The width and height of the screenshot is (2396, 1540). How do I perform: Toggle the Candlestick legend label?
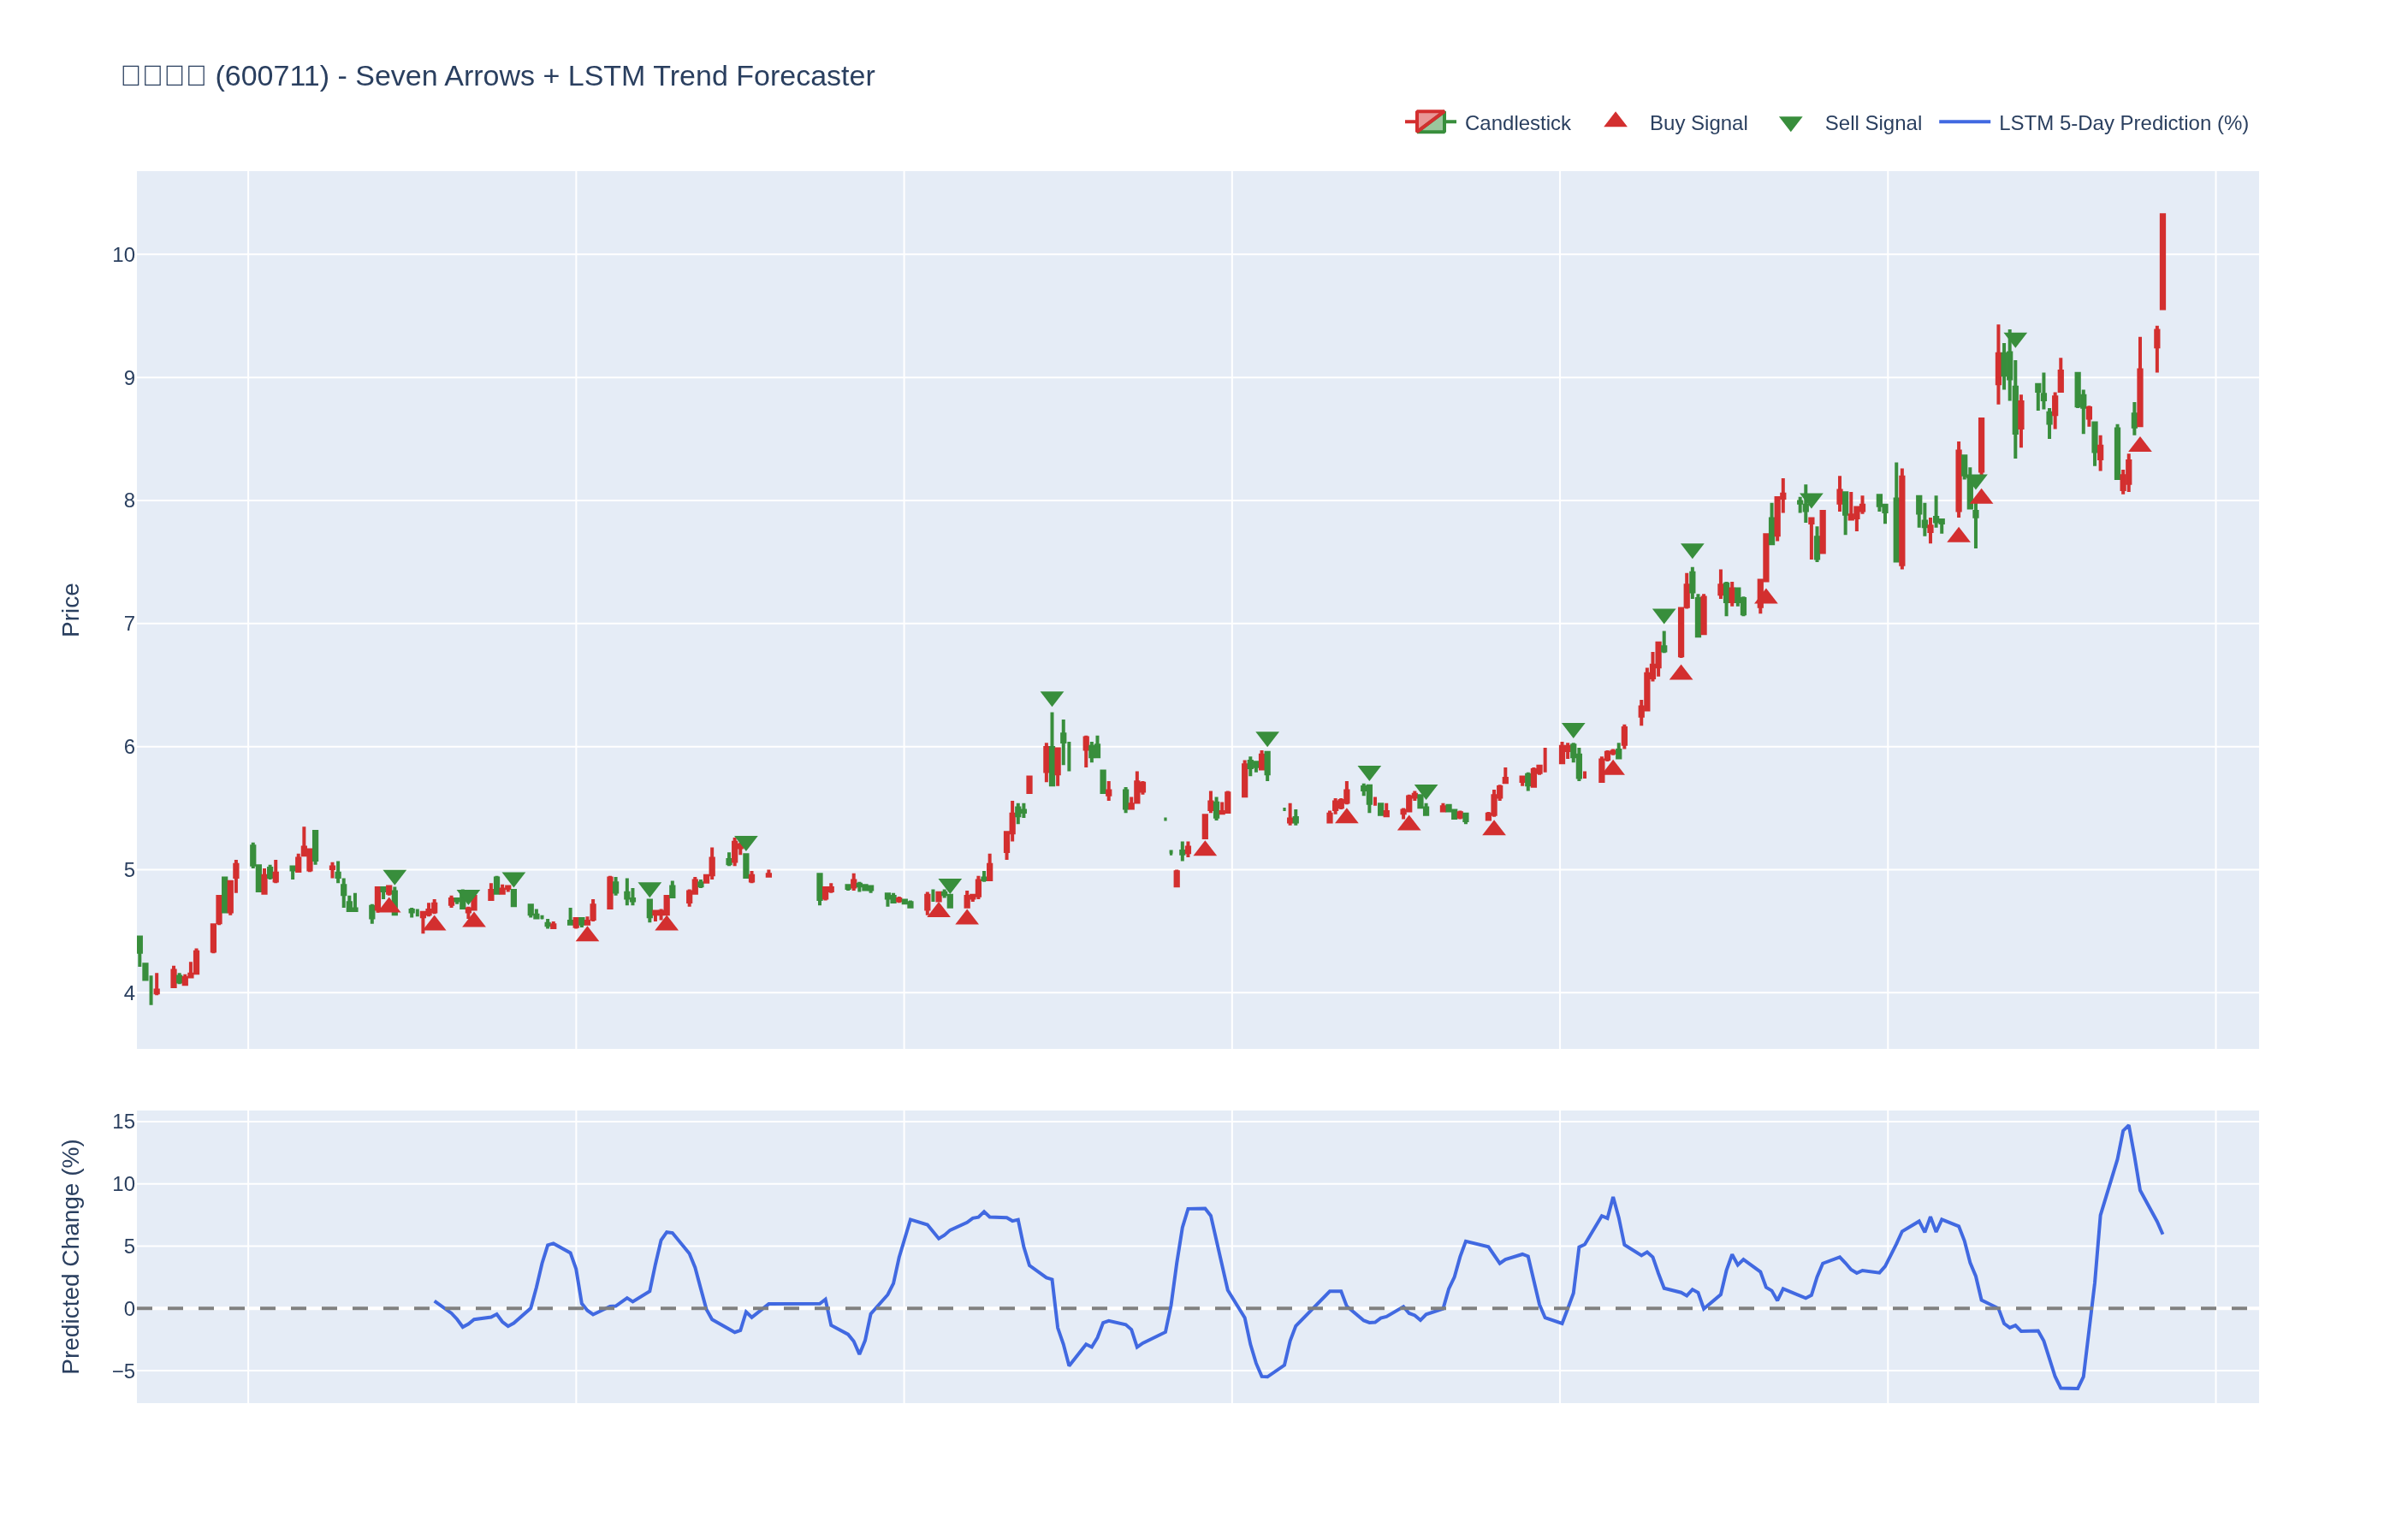[1516, 123]
